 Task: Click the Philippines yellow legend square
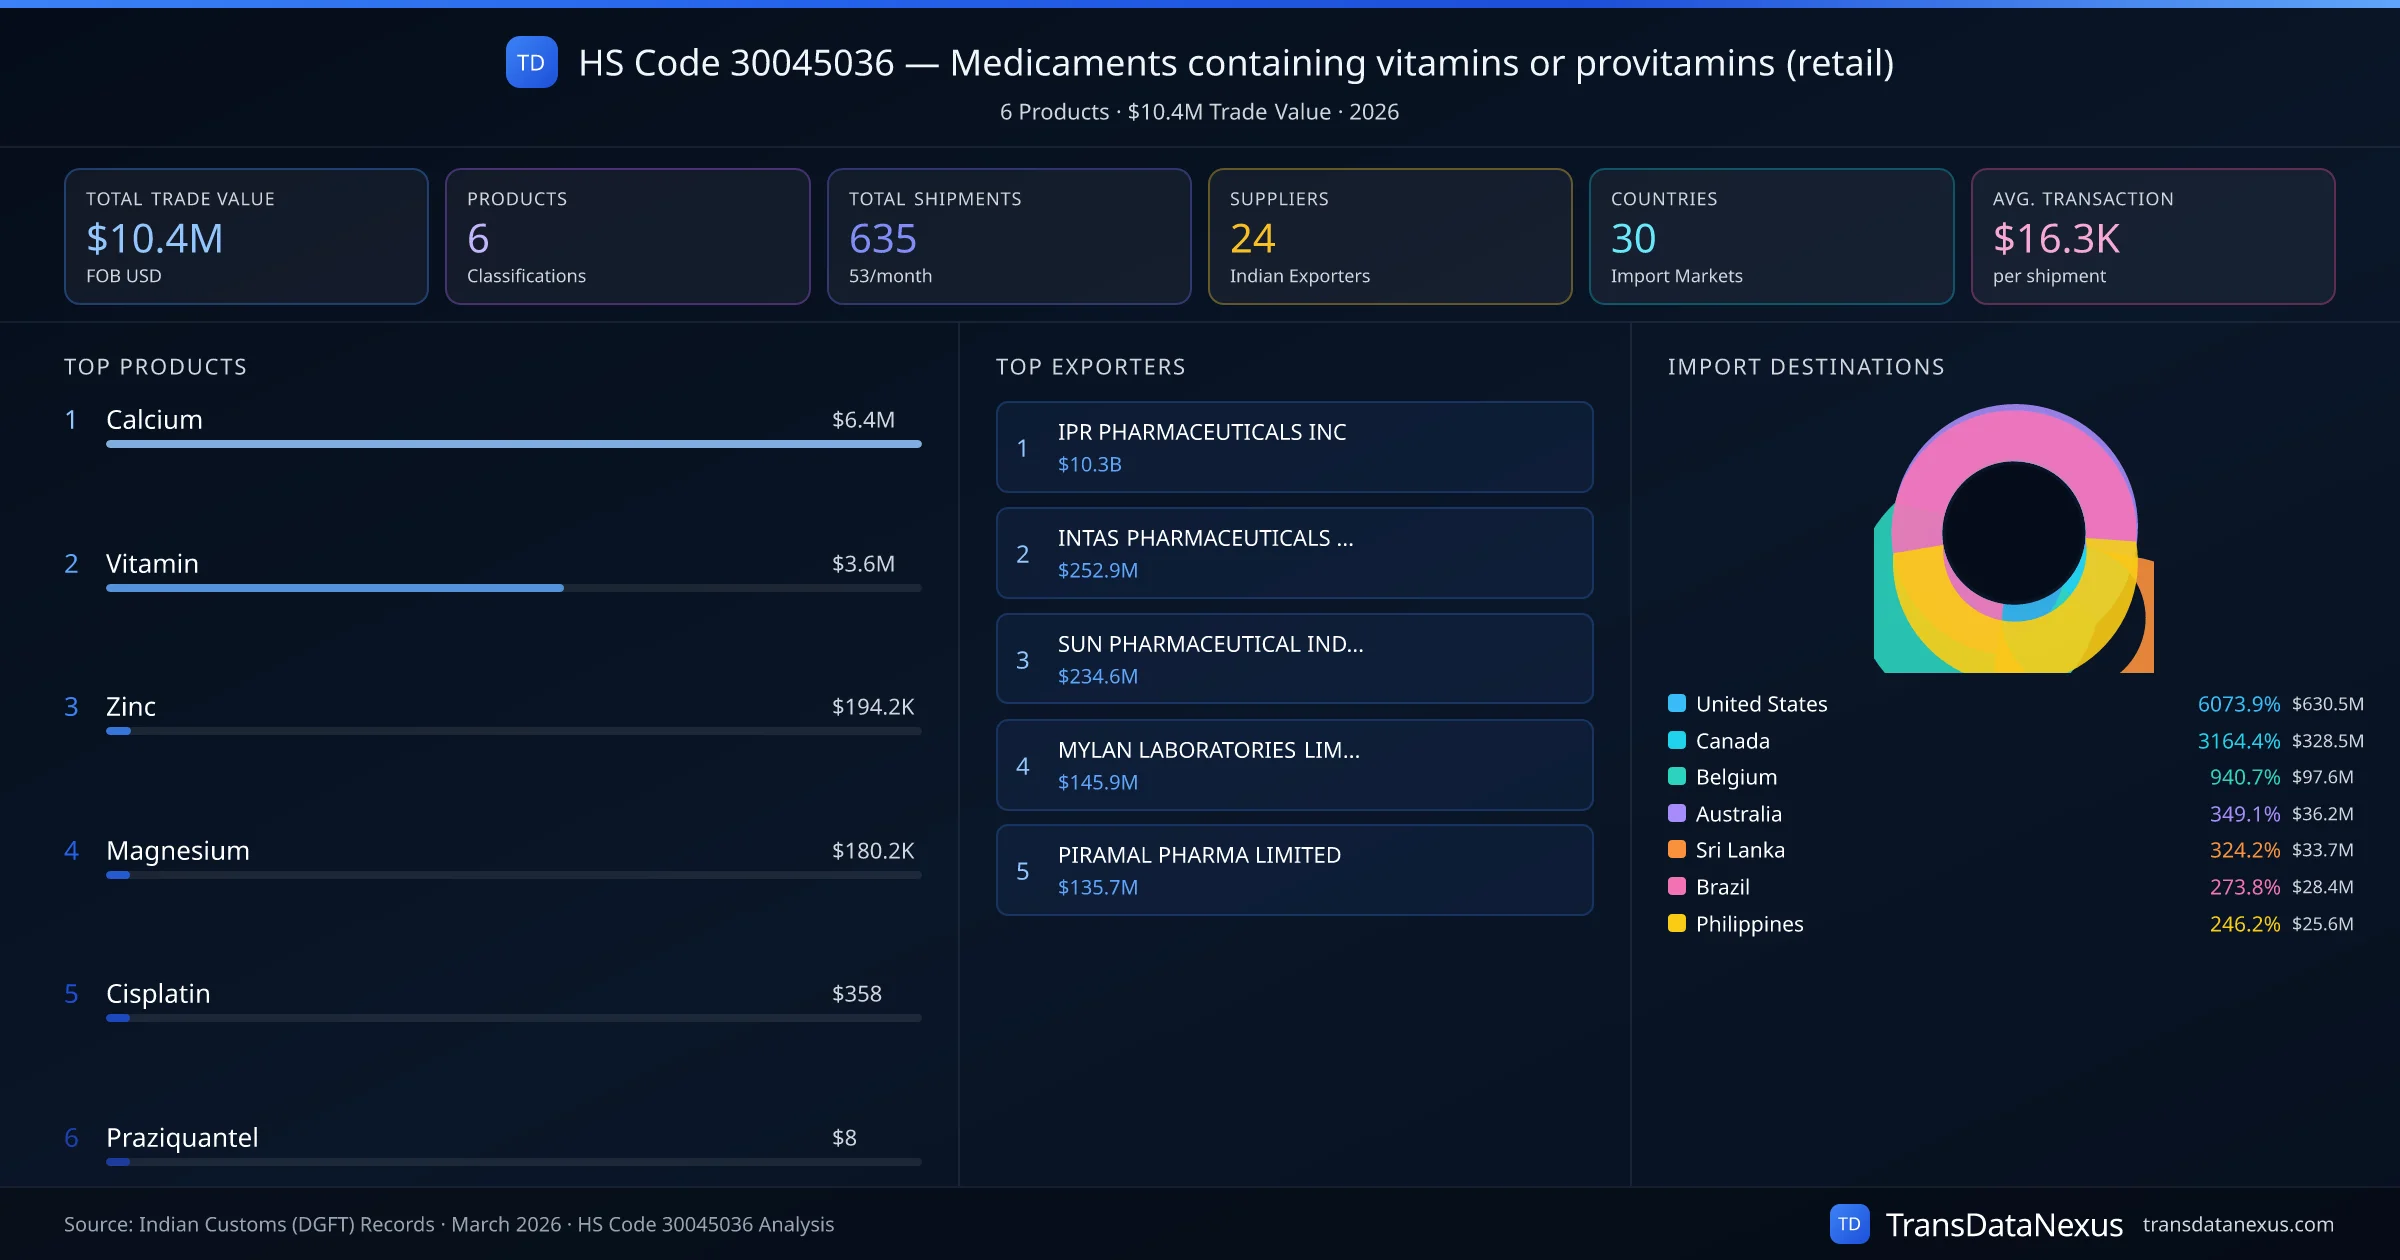click(x=1677, y=923)
